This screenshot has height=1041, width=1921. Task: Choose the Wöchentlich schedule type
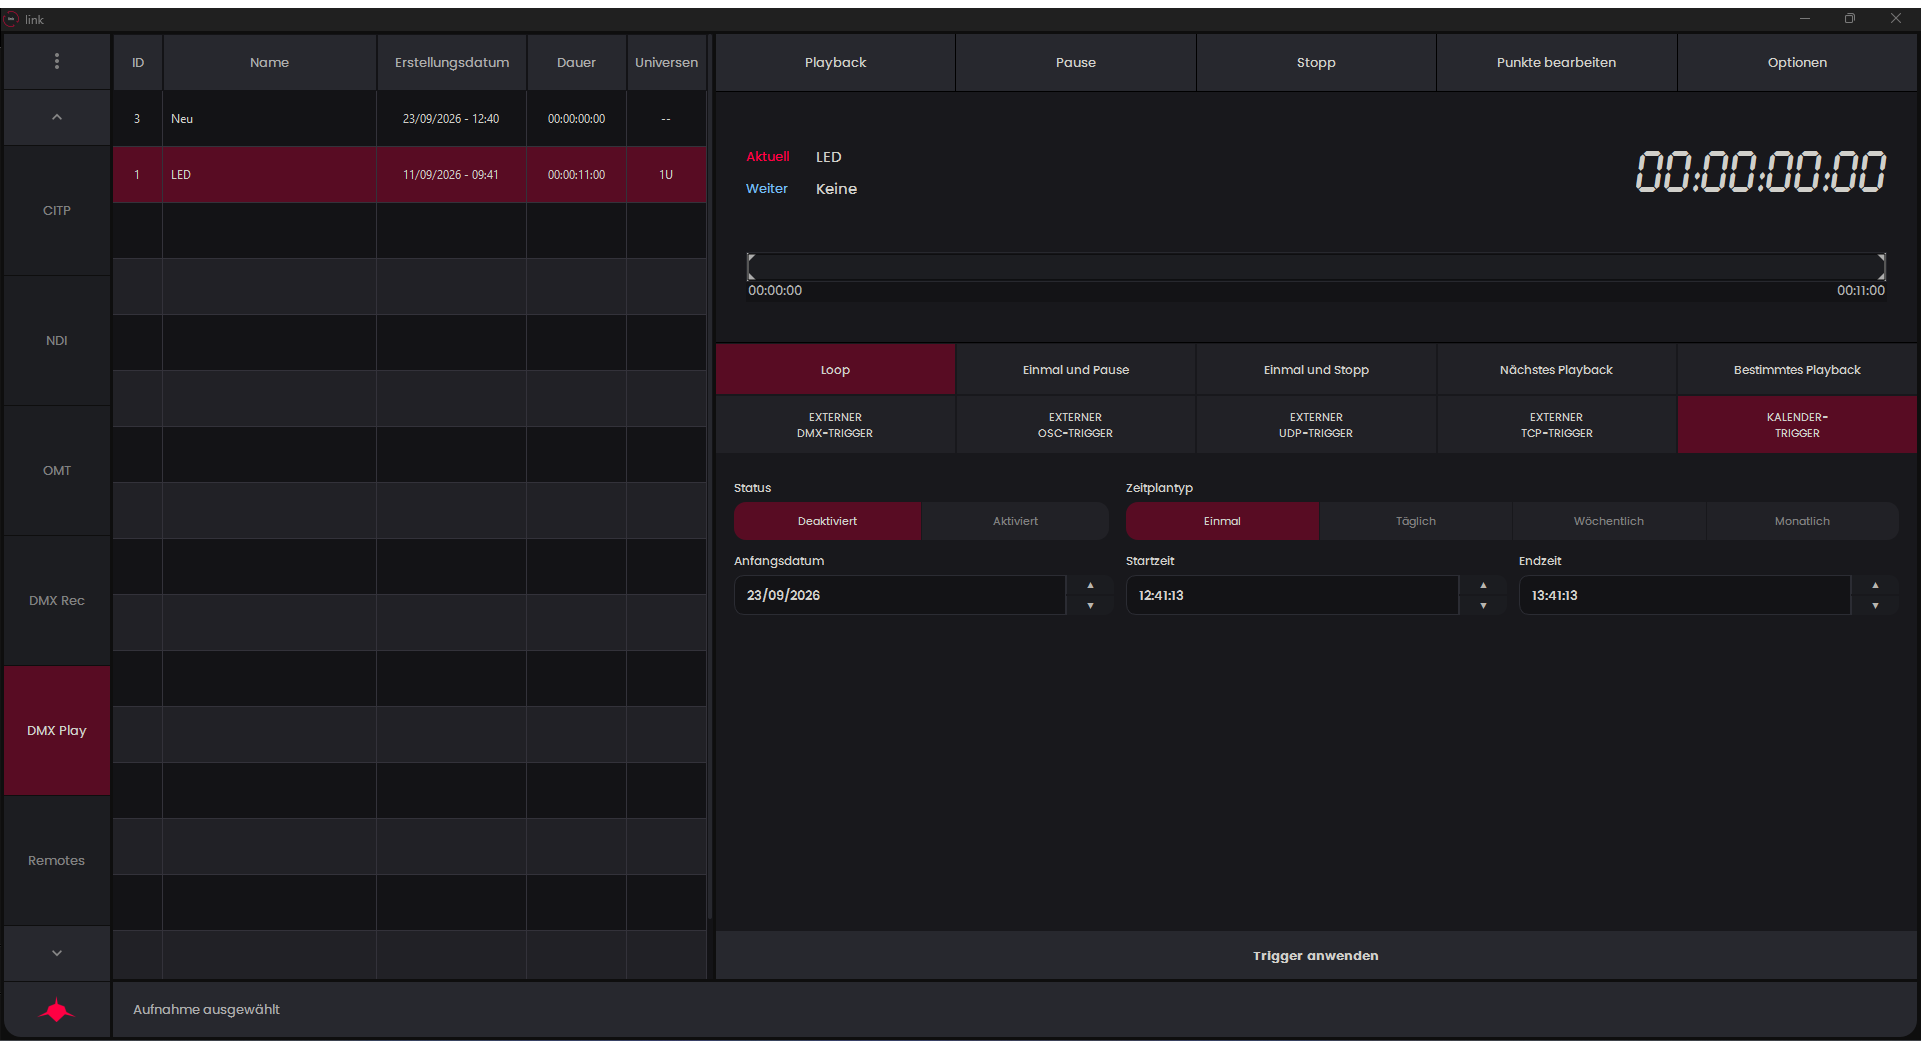click(1608, 521)
